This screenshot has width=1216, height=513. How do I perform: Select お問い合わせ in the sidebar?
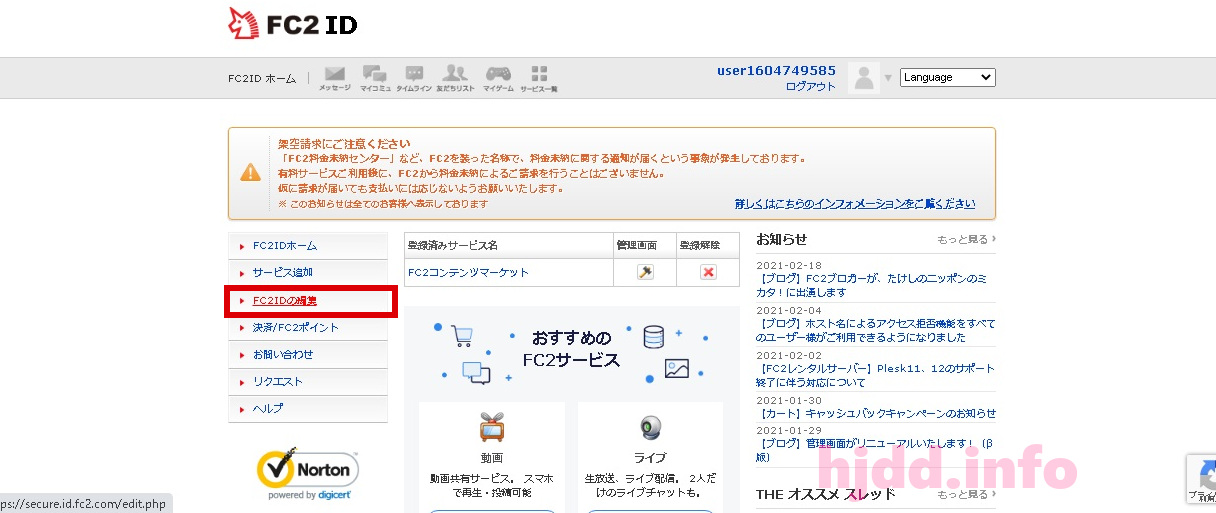pyautogui.click(x=308, y=354)
